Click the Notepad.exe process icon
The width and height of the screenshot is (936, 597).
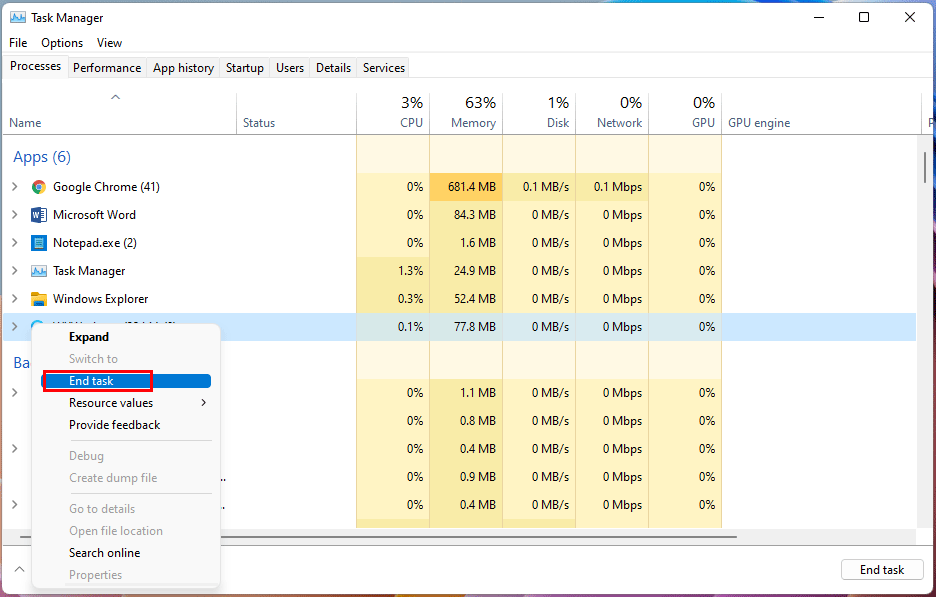(x=39, y=243)
